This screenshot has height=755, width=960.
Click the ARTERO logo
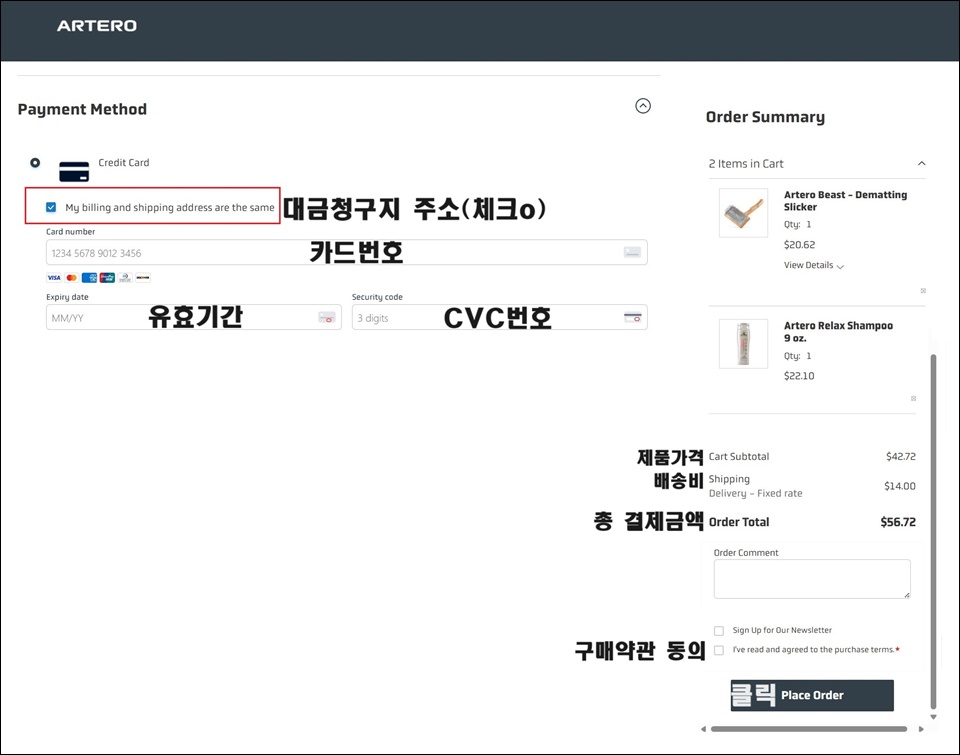[x=97, y=26]
